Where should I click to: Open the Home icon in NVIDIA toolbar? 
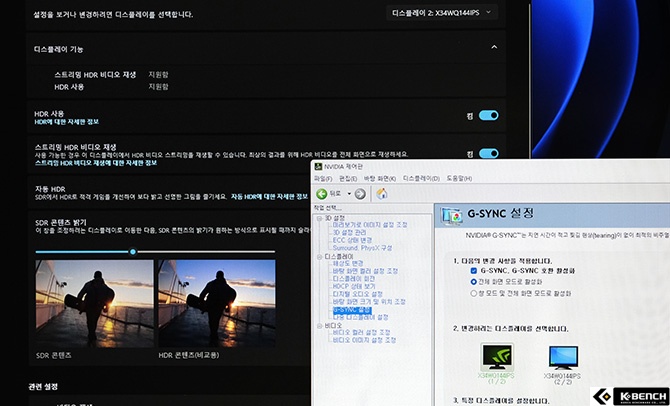click(382, 194)
